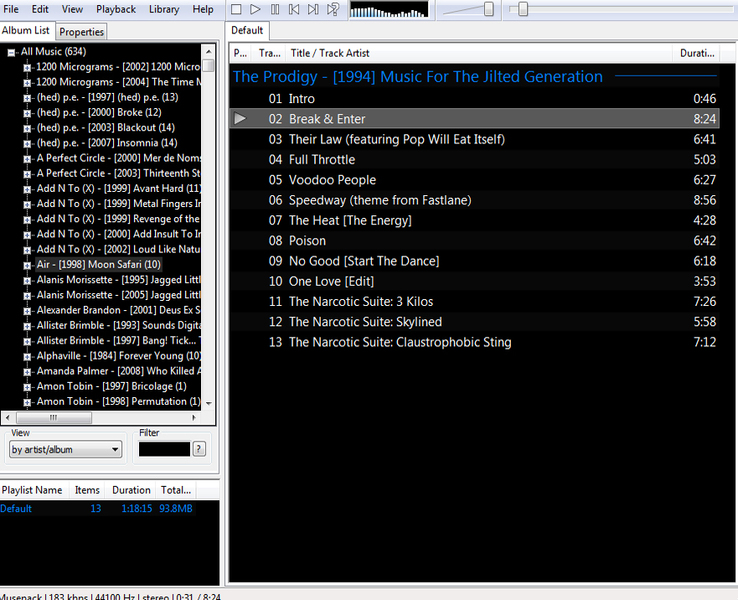Open the View menu

(72, 9)
